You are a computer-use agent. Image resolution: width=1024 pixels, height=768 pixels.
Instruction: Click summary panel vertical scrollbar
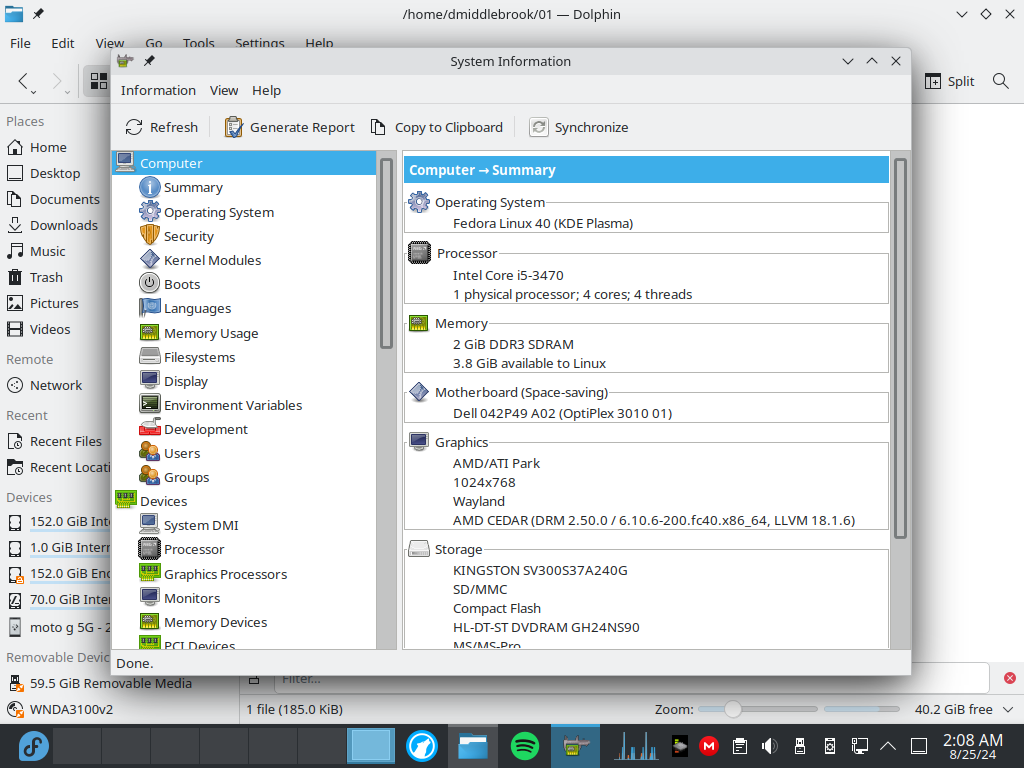900,348
